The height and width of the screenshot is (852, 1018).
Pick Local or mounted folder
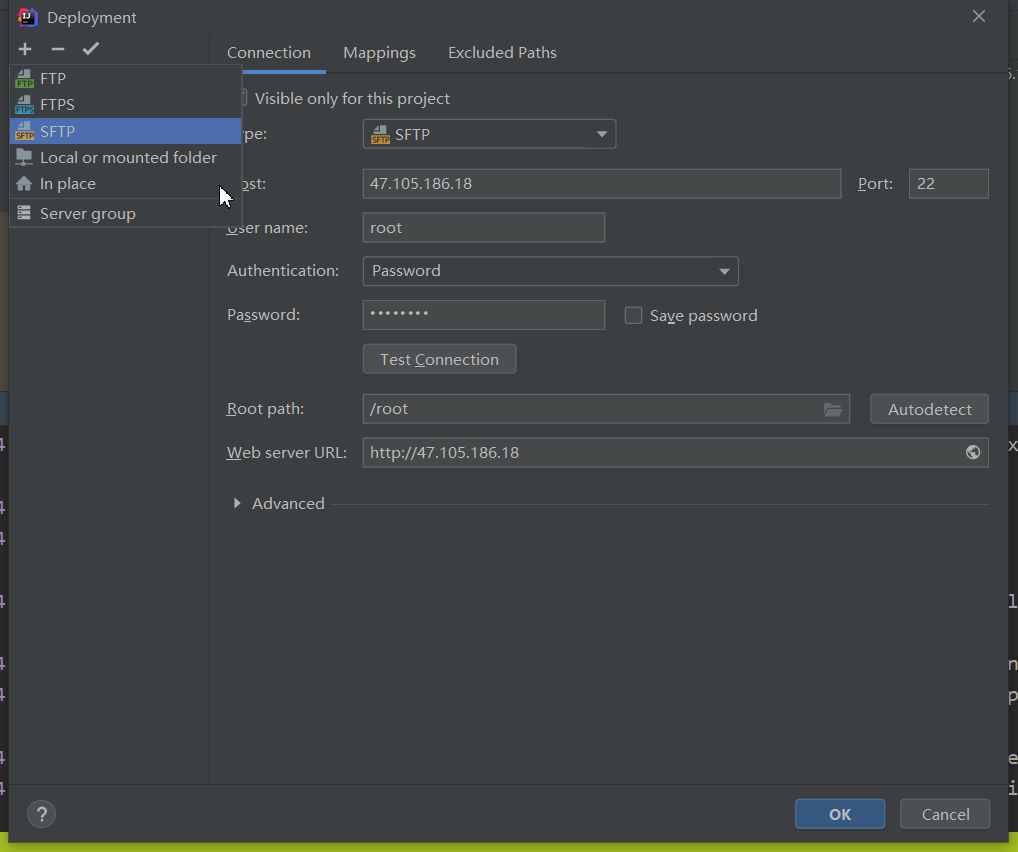[x=125, y=158]
